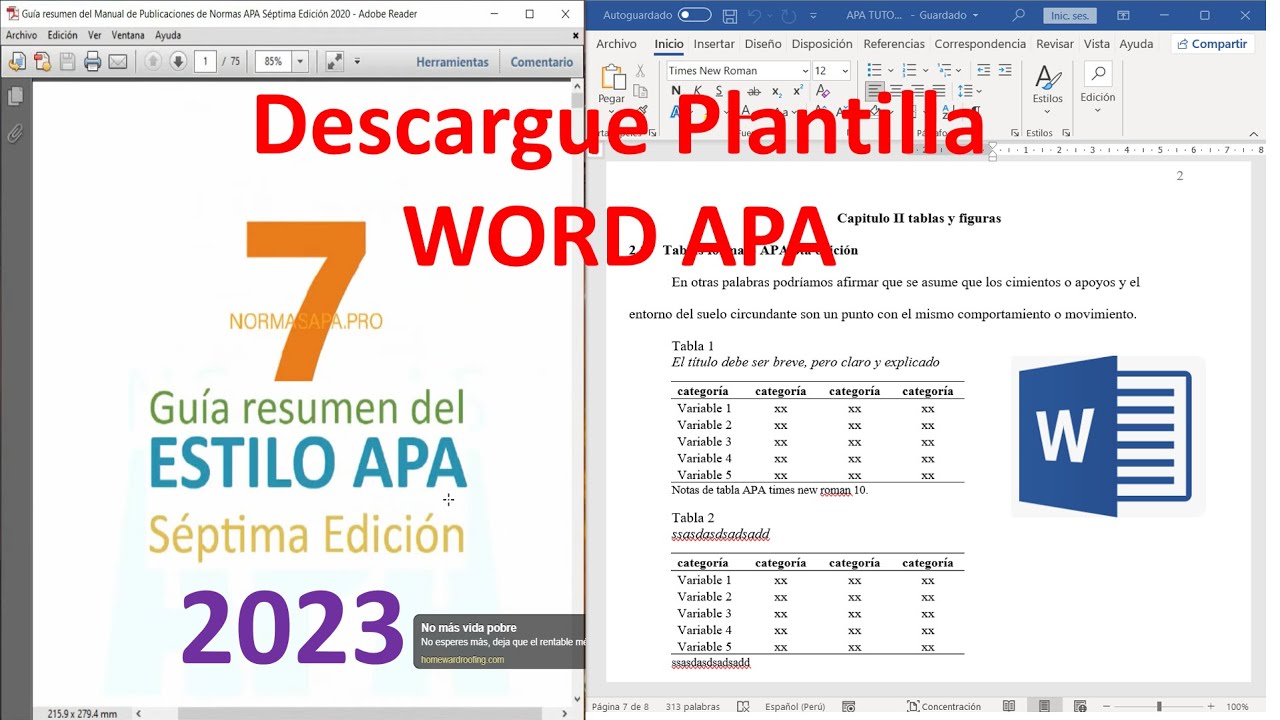Open Edición menu in Adobe Reader
The height and width of the screenshot is (720, 1280).
click(x=62, y=35)
